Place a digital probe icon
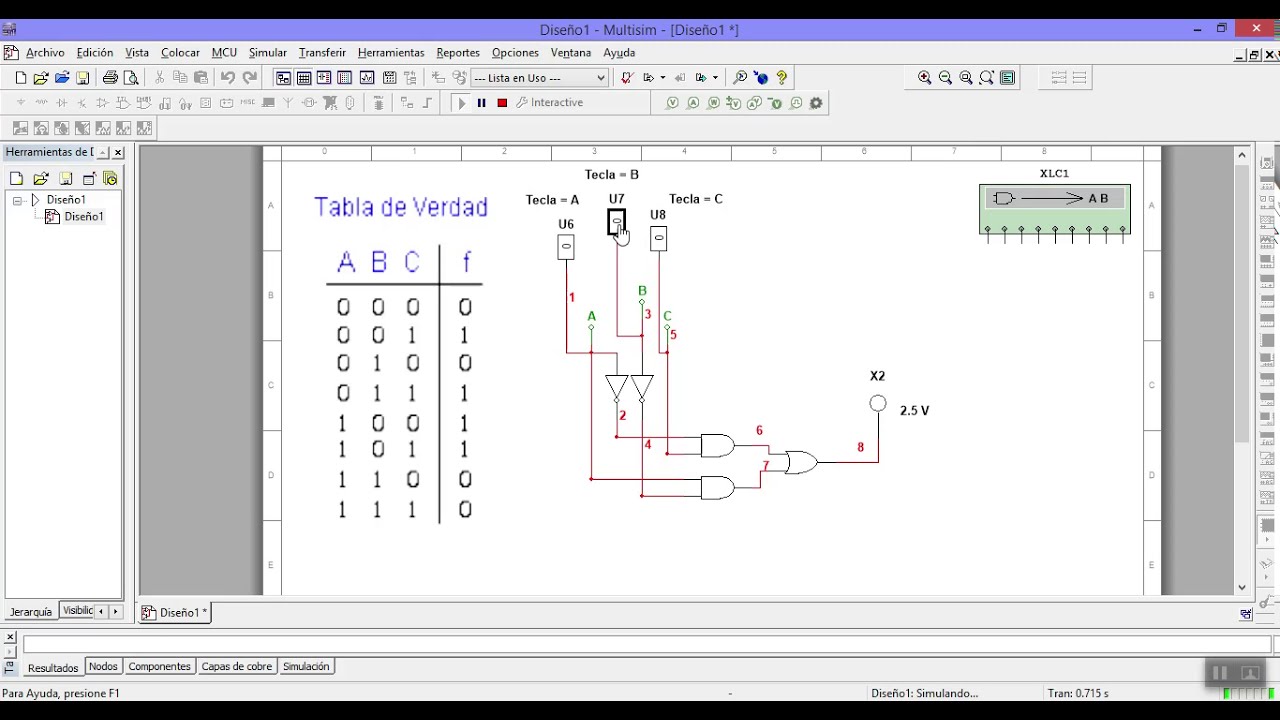The image size is (1280, 720). pos(796,103)
